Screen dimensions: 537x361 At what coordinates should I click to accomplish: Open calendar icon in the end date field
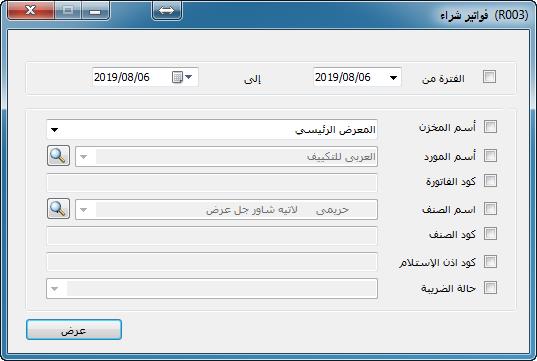(x=177, y=77)
